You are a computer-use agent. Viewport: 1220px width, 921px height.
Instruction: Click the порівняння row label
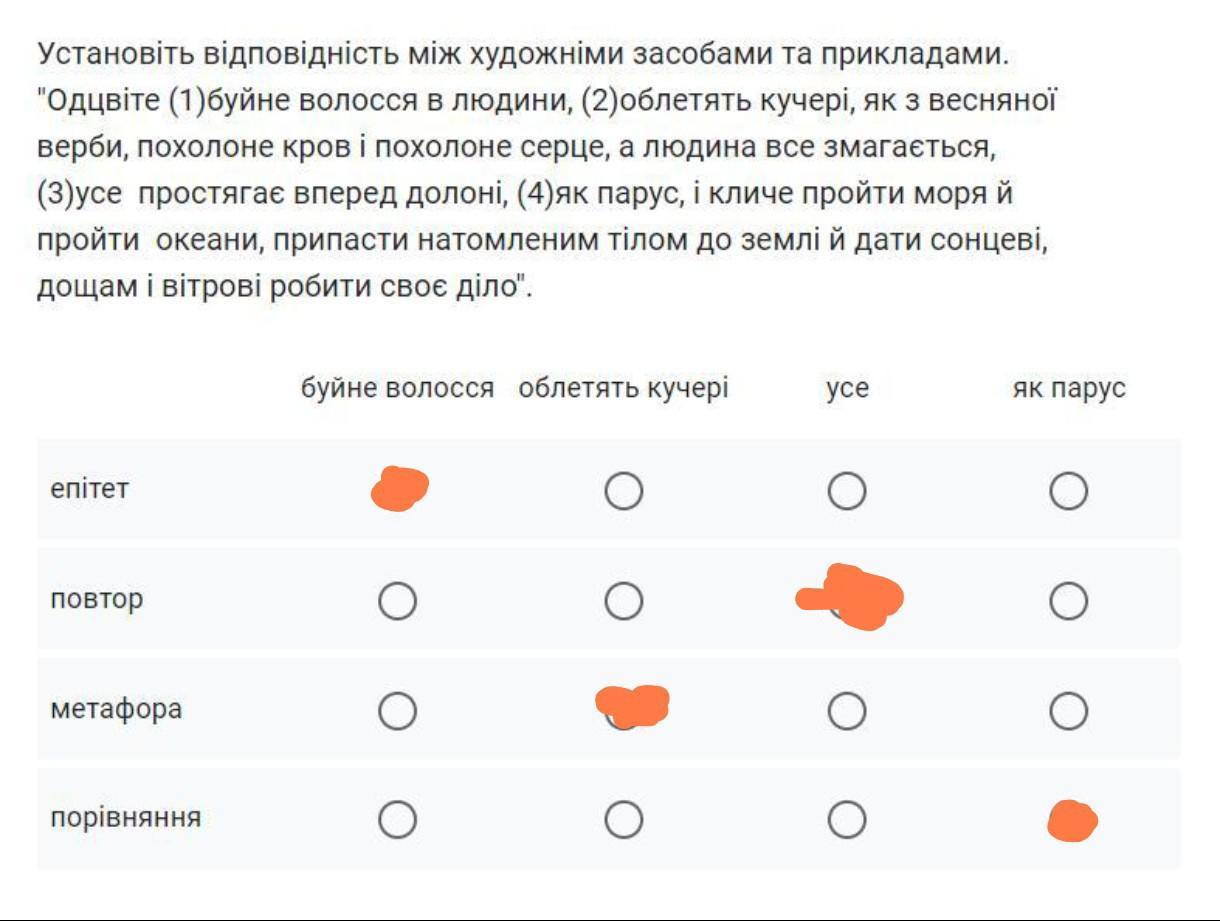click(126, 818)
